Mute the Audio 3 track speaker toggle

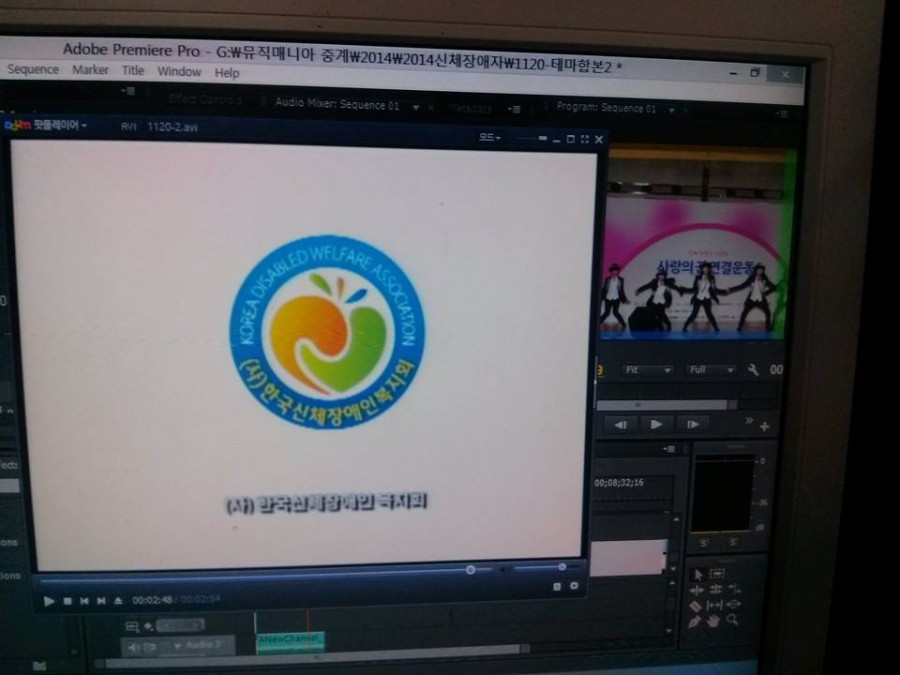tap(134, 647)
